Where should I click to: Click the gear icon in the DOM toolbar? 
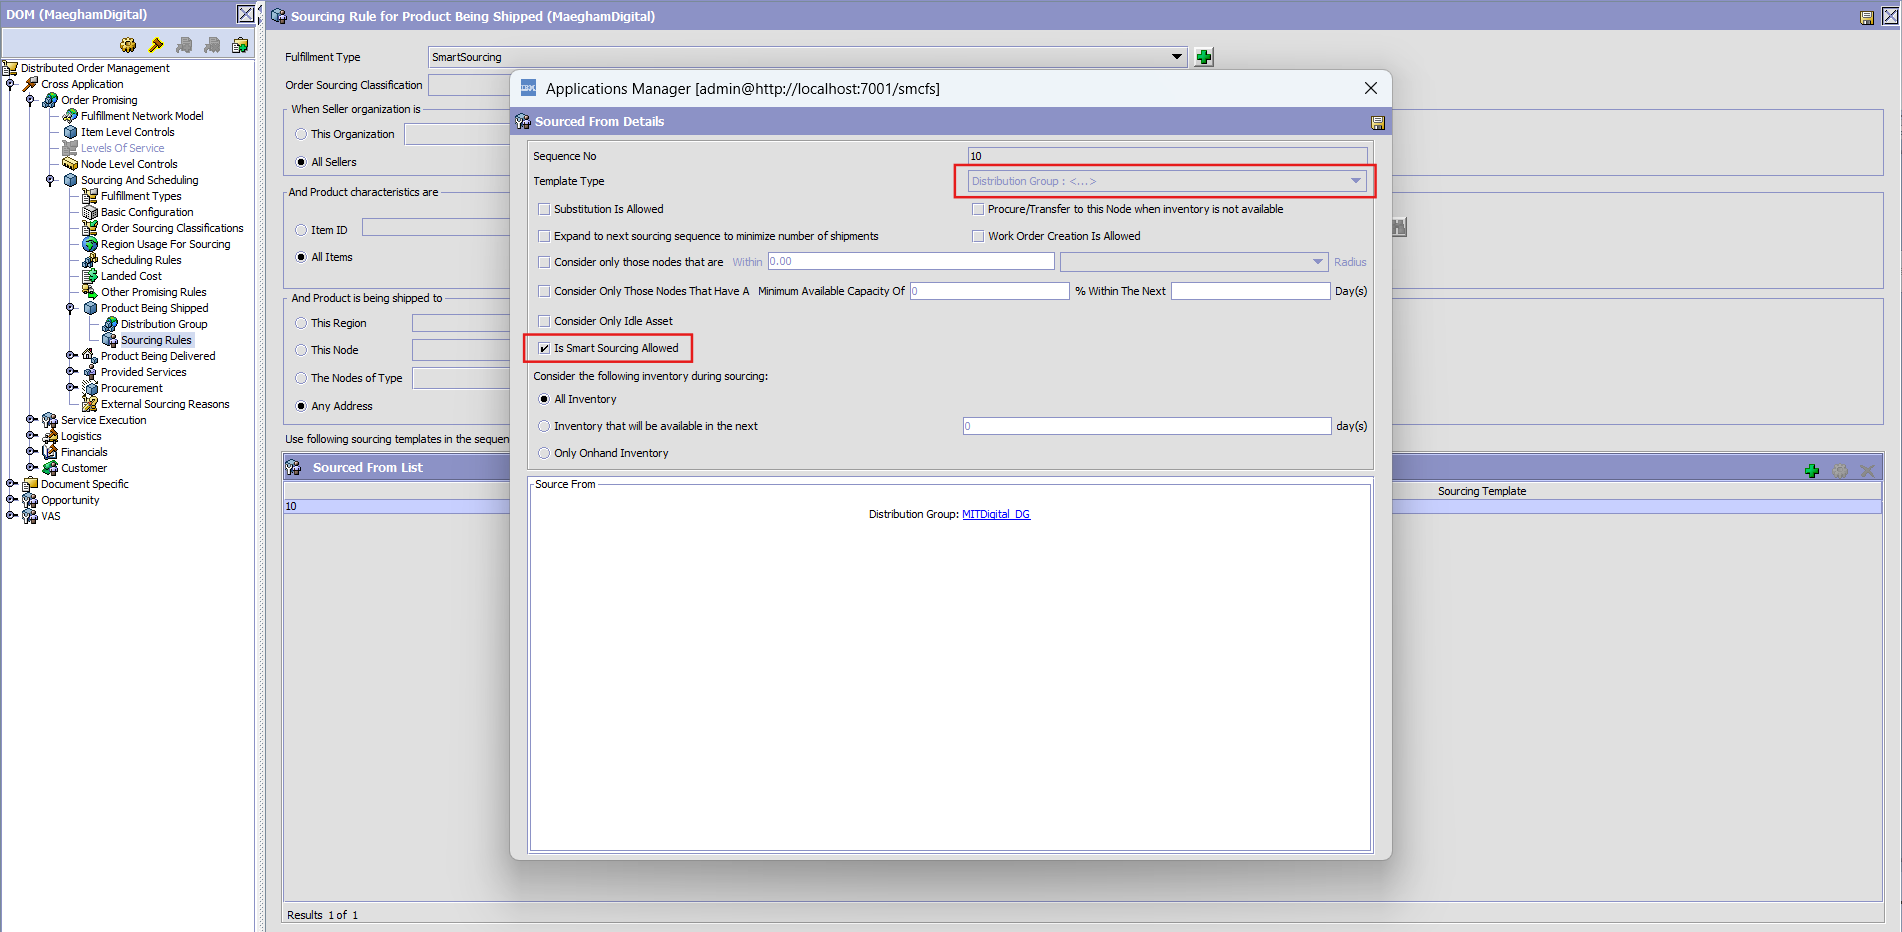pyautogui.click(x=128, y=45)
